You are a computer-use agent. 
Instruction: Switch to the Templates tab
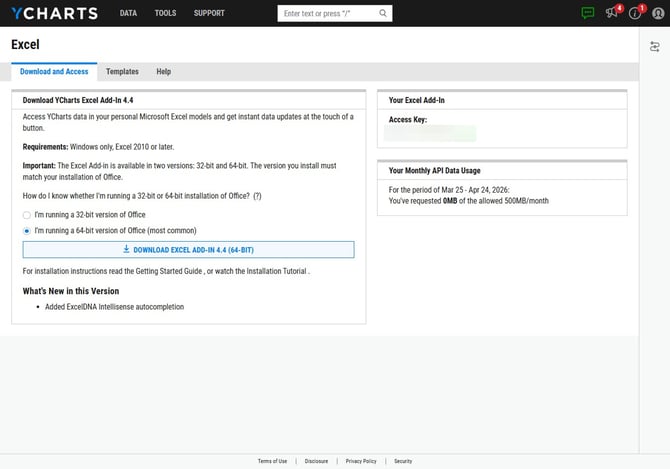click(x=122, y=72)
